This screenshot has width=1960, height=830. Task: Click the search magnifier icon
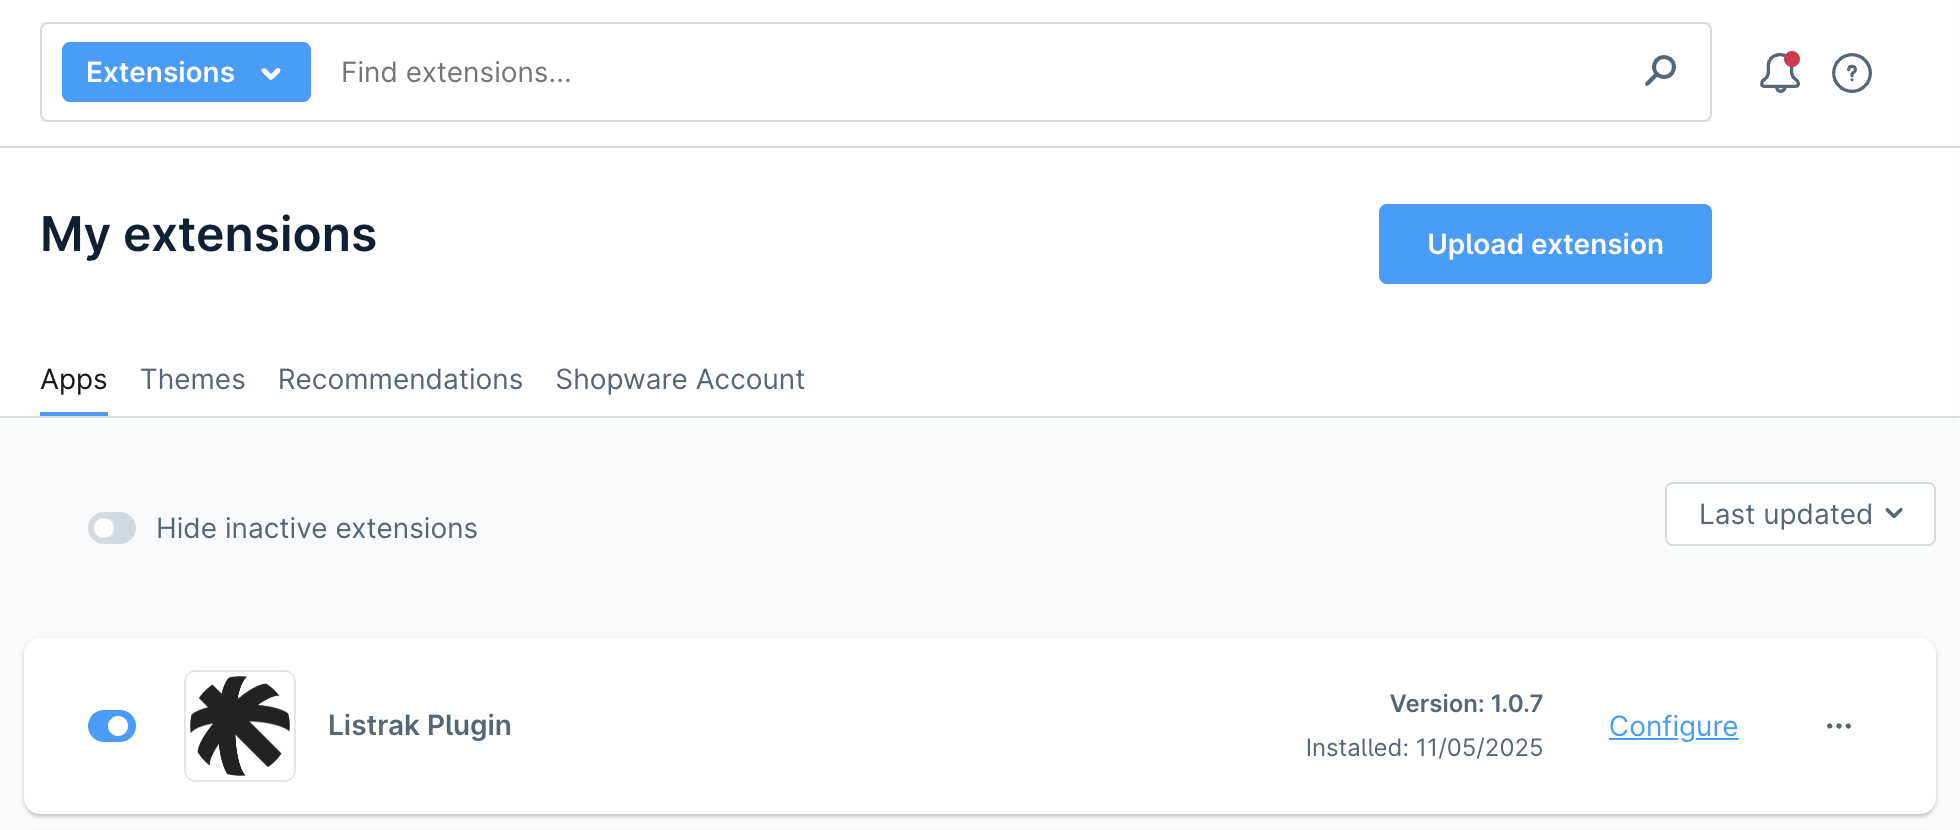(1660, 71)
